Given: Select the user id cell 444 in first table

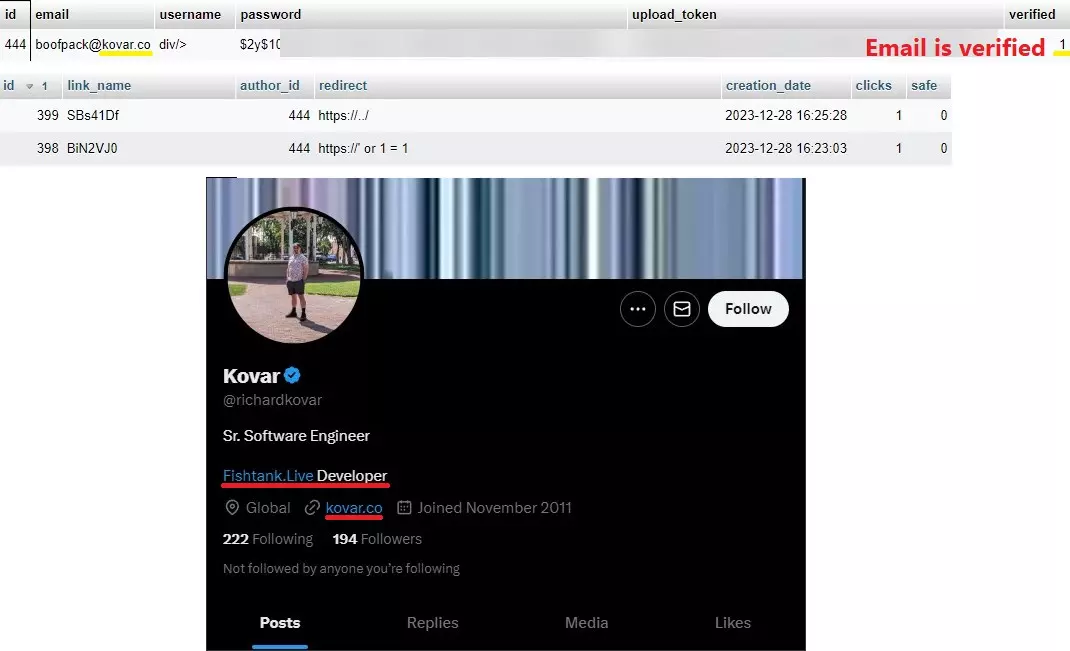Looking at the screenshot, I should (x=15, y=44).
